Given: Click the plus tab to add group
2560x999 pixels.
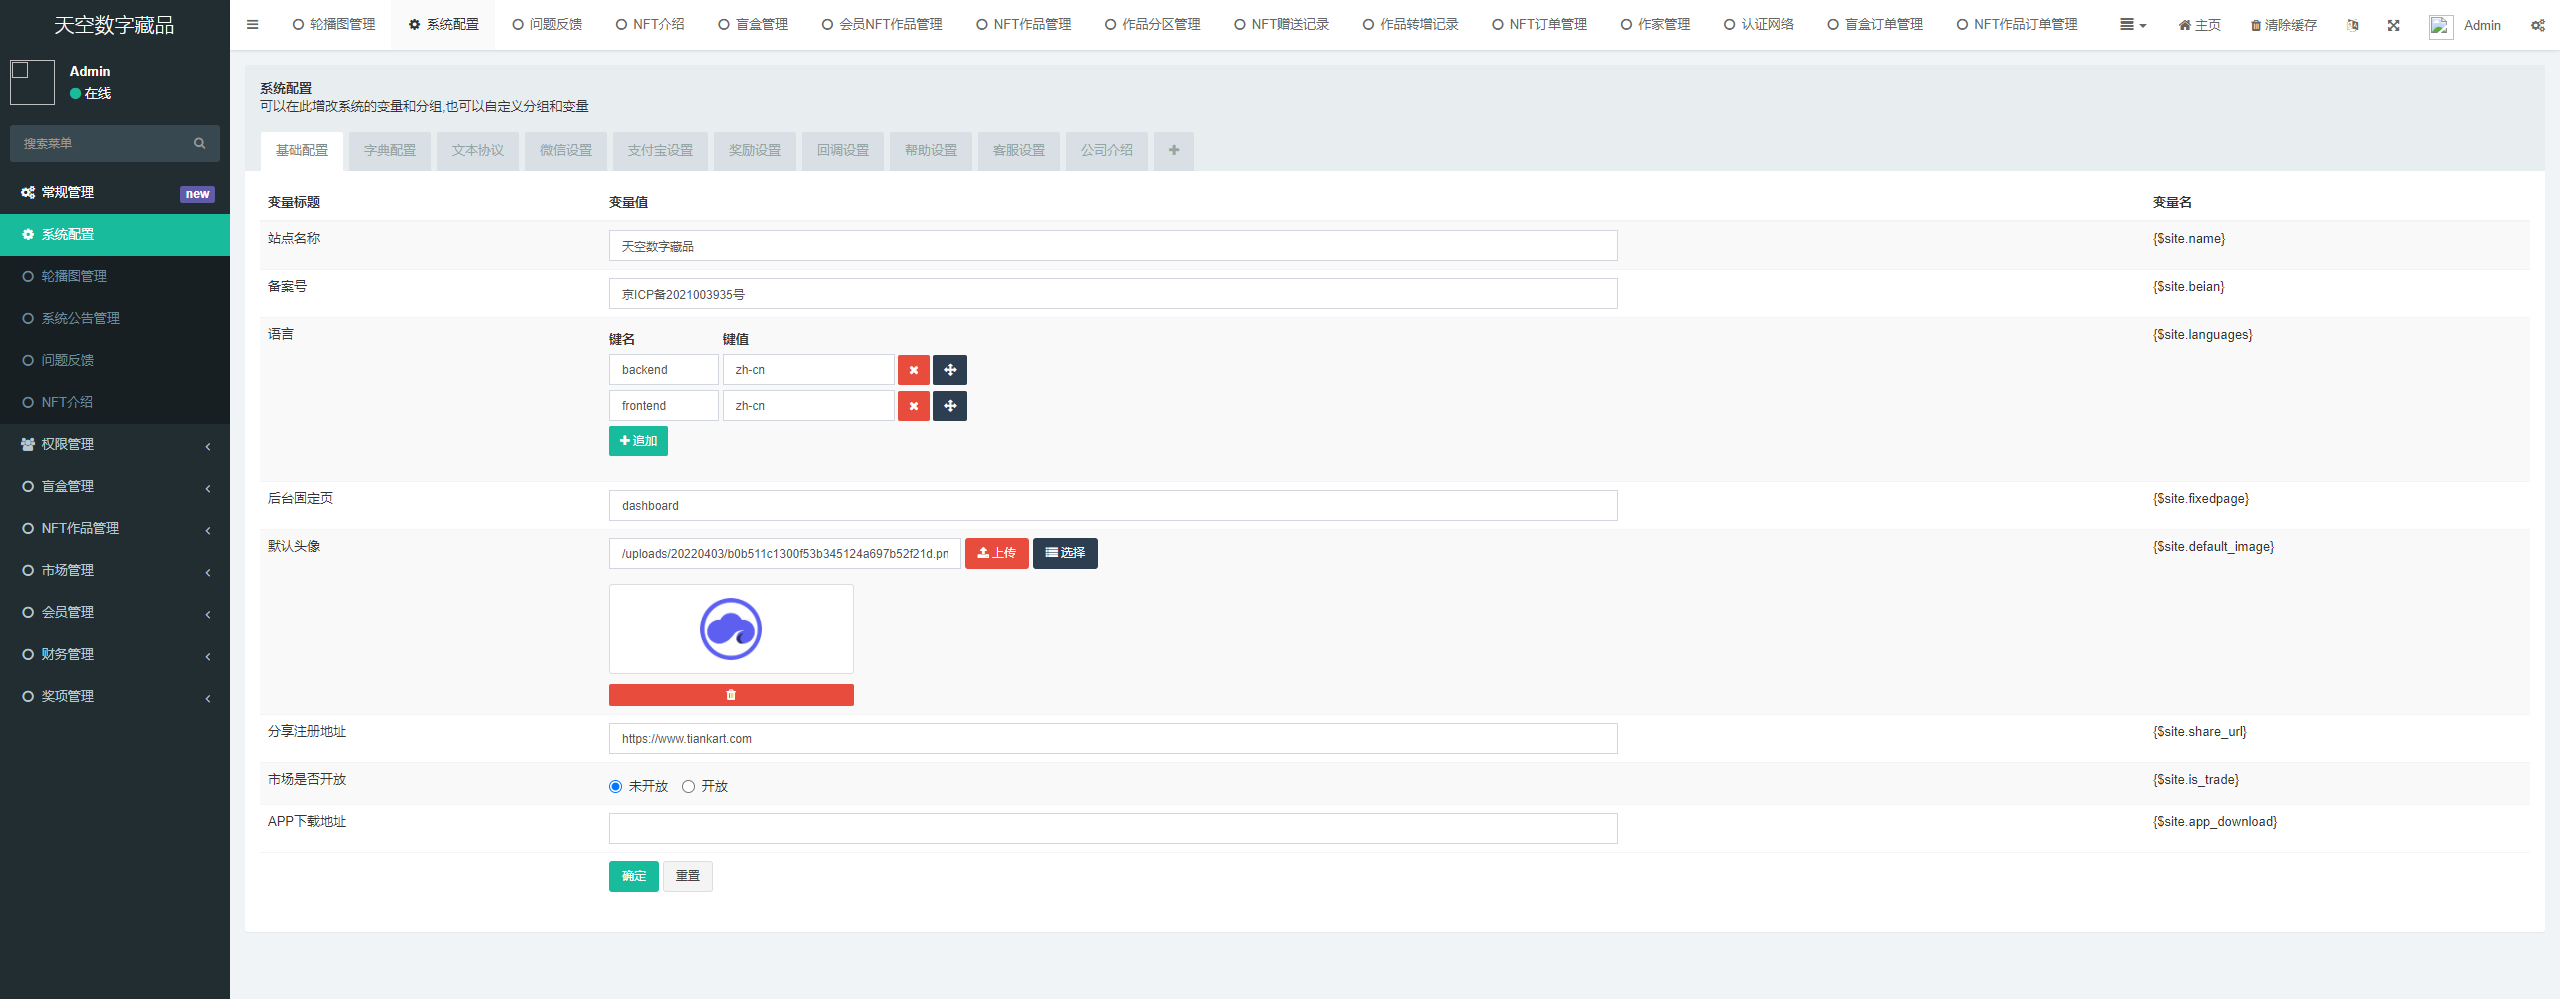Looking at the screenshot, I should [1173, 151].
